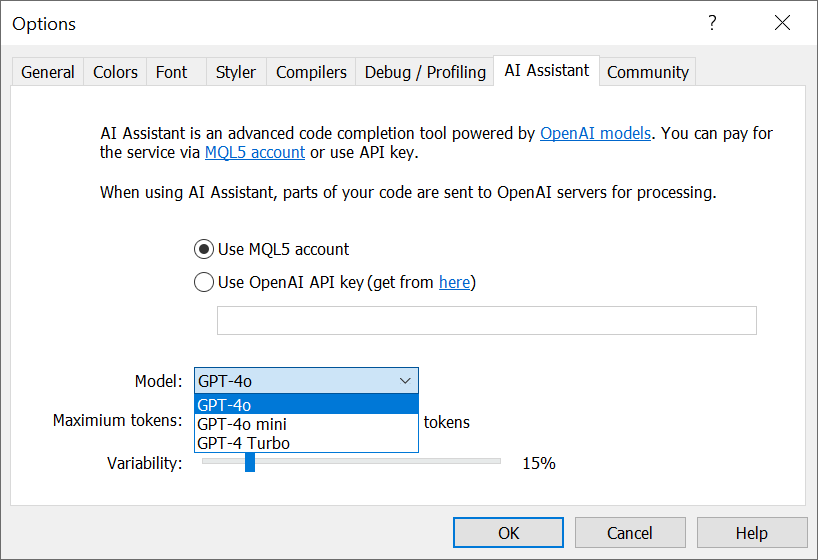Click the Variability slider handle
The height and width of the screenshot is (560, 818).
[250, 462]
